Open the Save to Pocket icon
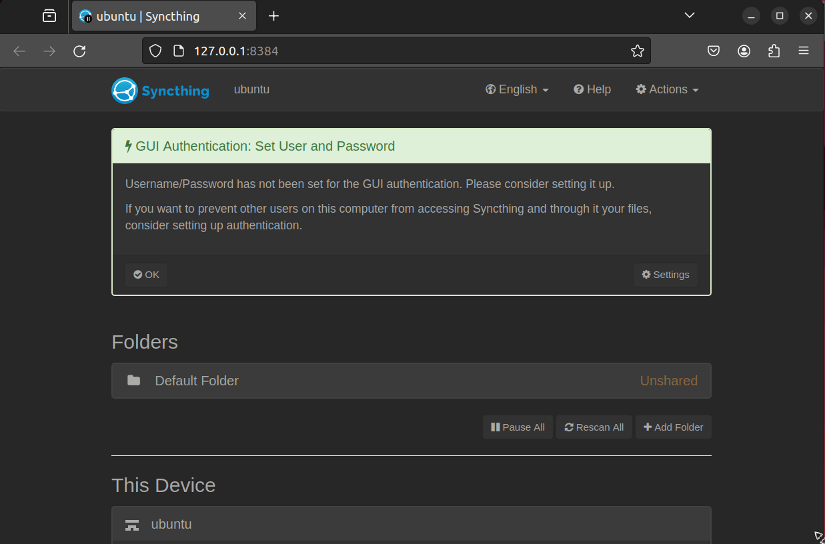Viewport: 825px width, 544px height. click(x=713, y=51)
